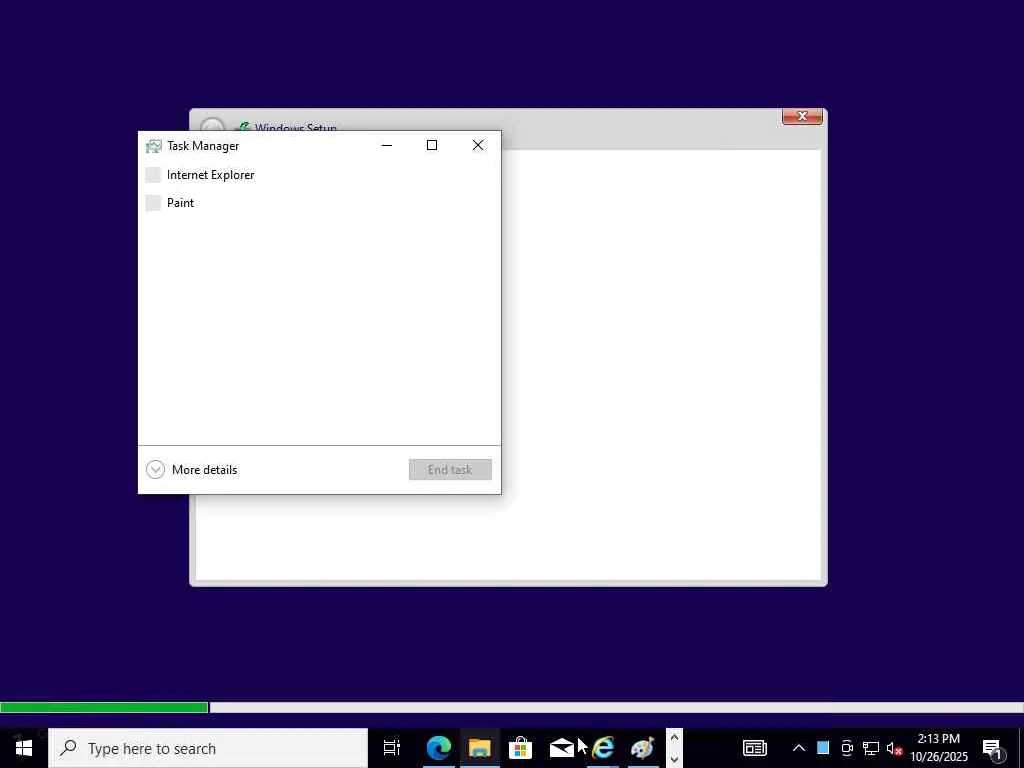The width and height of the screenshot is (1024, 768).
Task: Open File Explorer from taskbar
Action: [x=479, y=748]
